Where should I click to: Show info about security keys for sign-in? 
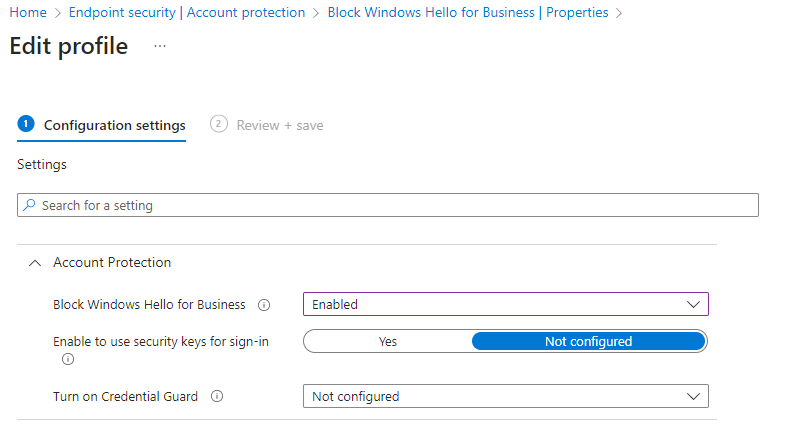point(68,359)
